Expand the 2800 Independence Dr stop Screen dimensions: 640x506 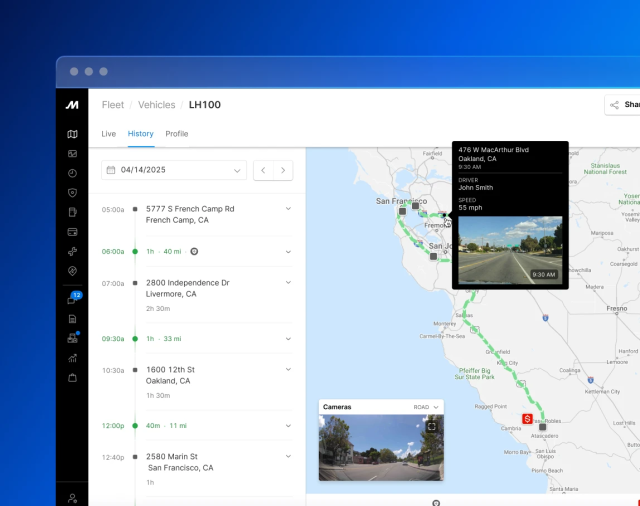(288, 283)
